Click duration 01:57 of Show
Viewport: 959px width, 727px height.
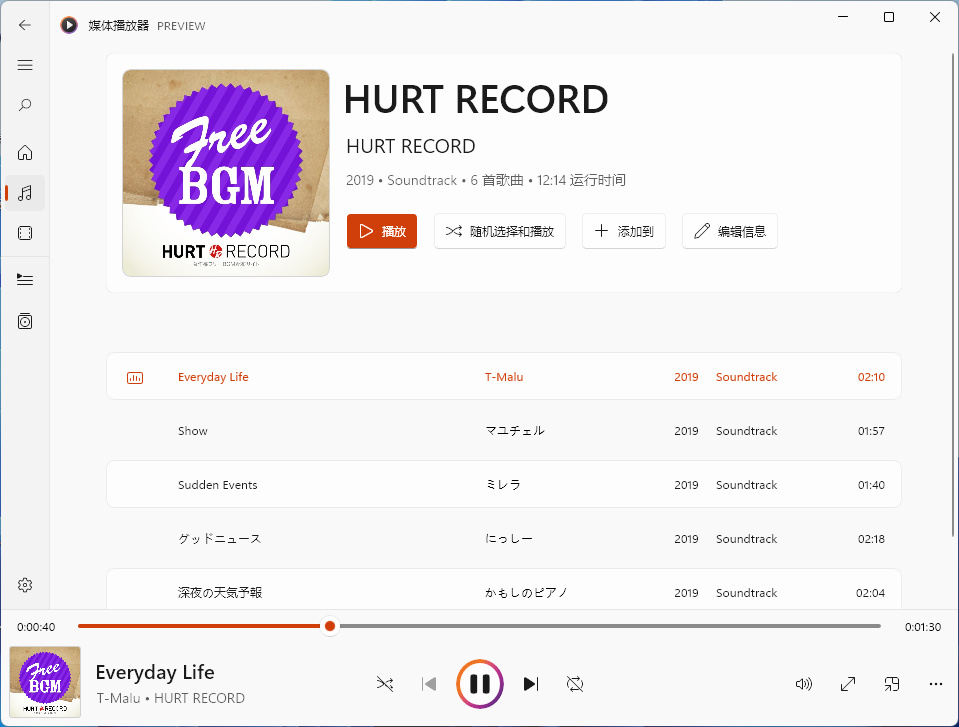pyautogui.click(x=871, y=430)
